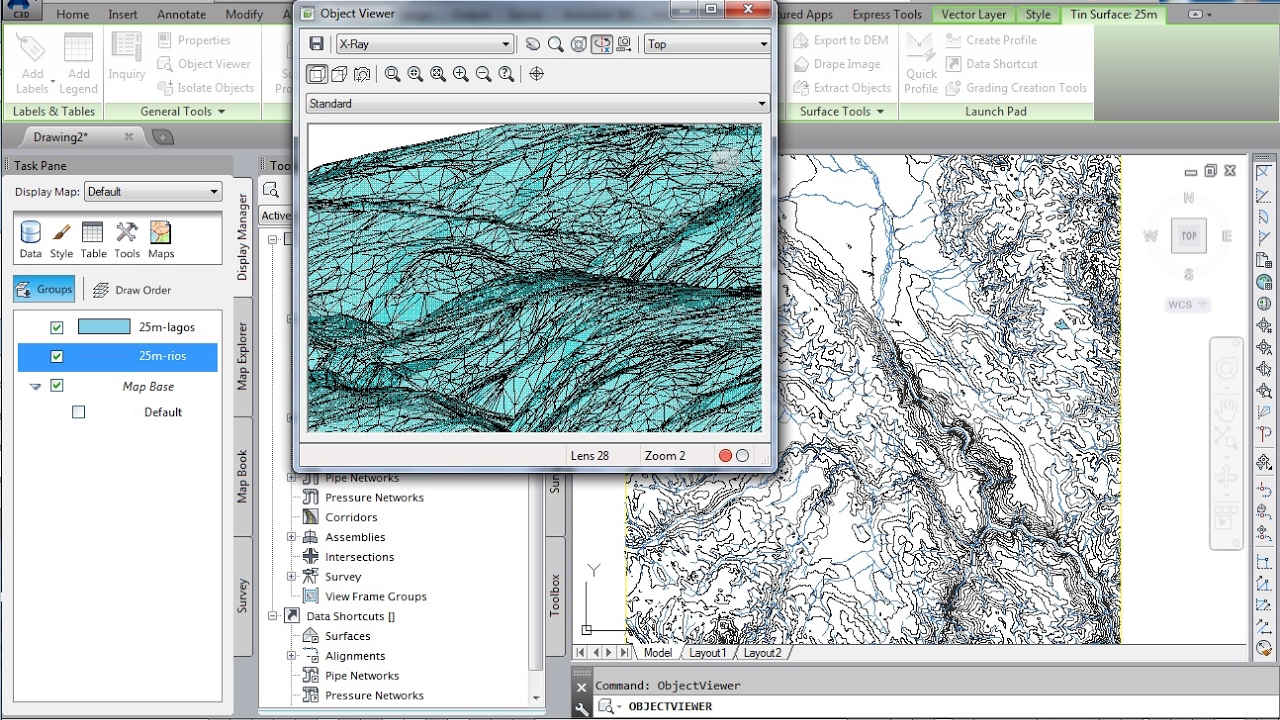
Task: Open the Annotate ribbon tab
Action: (181, 14)
